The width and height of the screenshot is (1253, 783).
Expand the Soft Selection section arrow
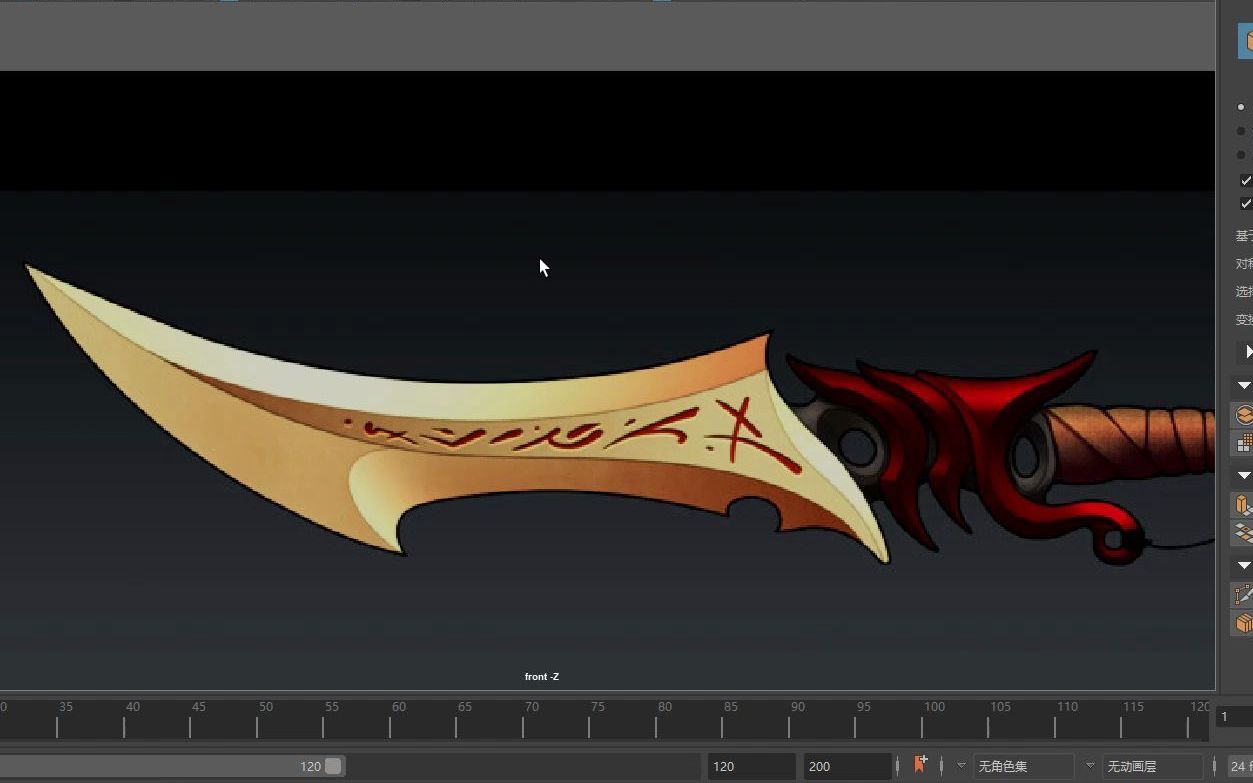[1247, 352]
